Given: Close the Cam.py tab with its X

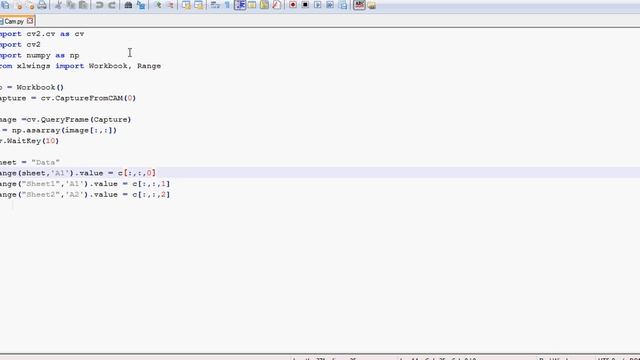Looking at the screenshot, I should pyautogui.click(x=30, y=21).
